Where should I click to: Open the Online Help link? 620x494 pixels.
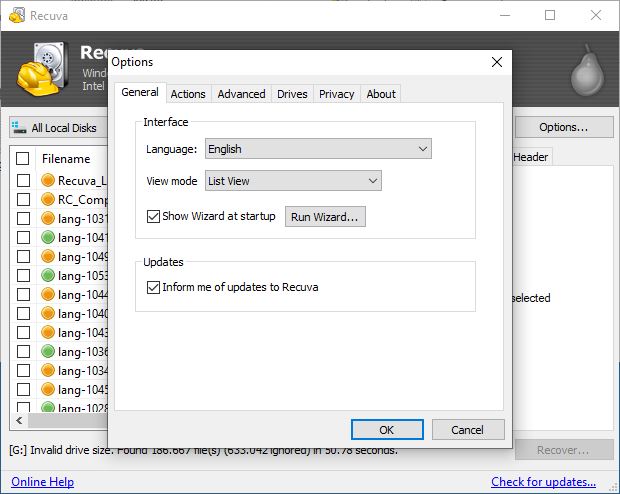coord(42,481)
